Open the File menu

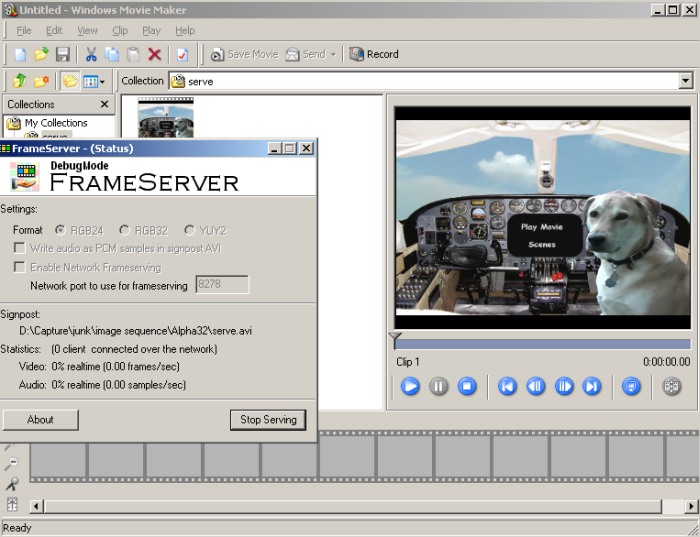pos(24,31)
